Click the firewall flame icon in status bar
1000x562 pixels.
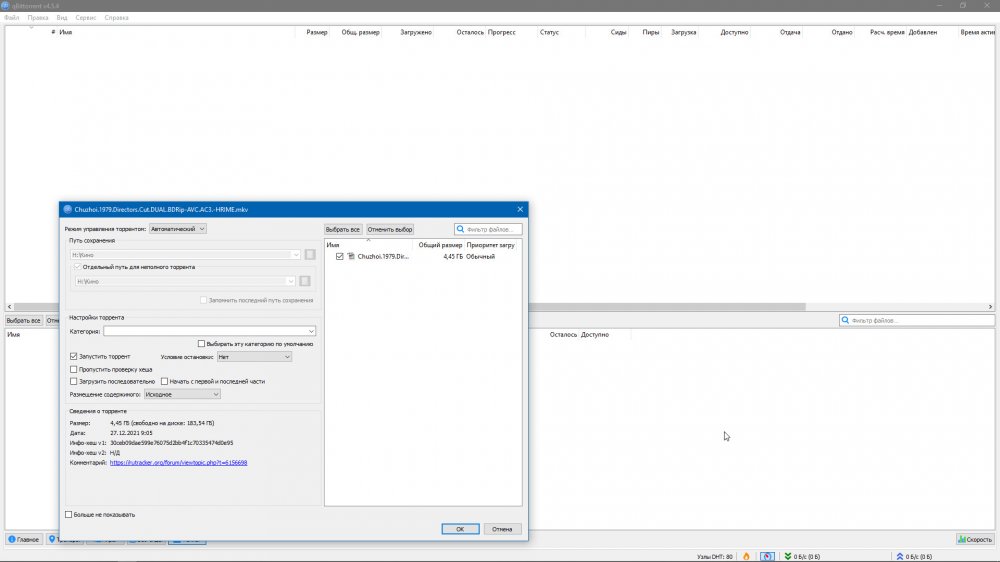[x=745, y=556]
